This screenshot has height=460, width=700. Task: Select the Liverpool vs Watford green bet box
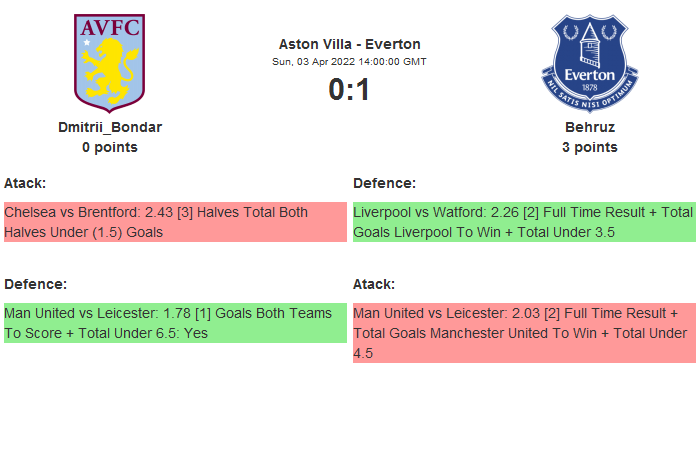point(523,222)
